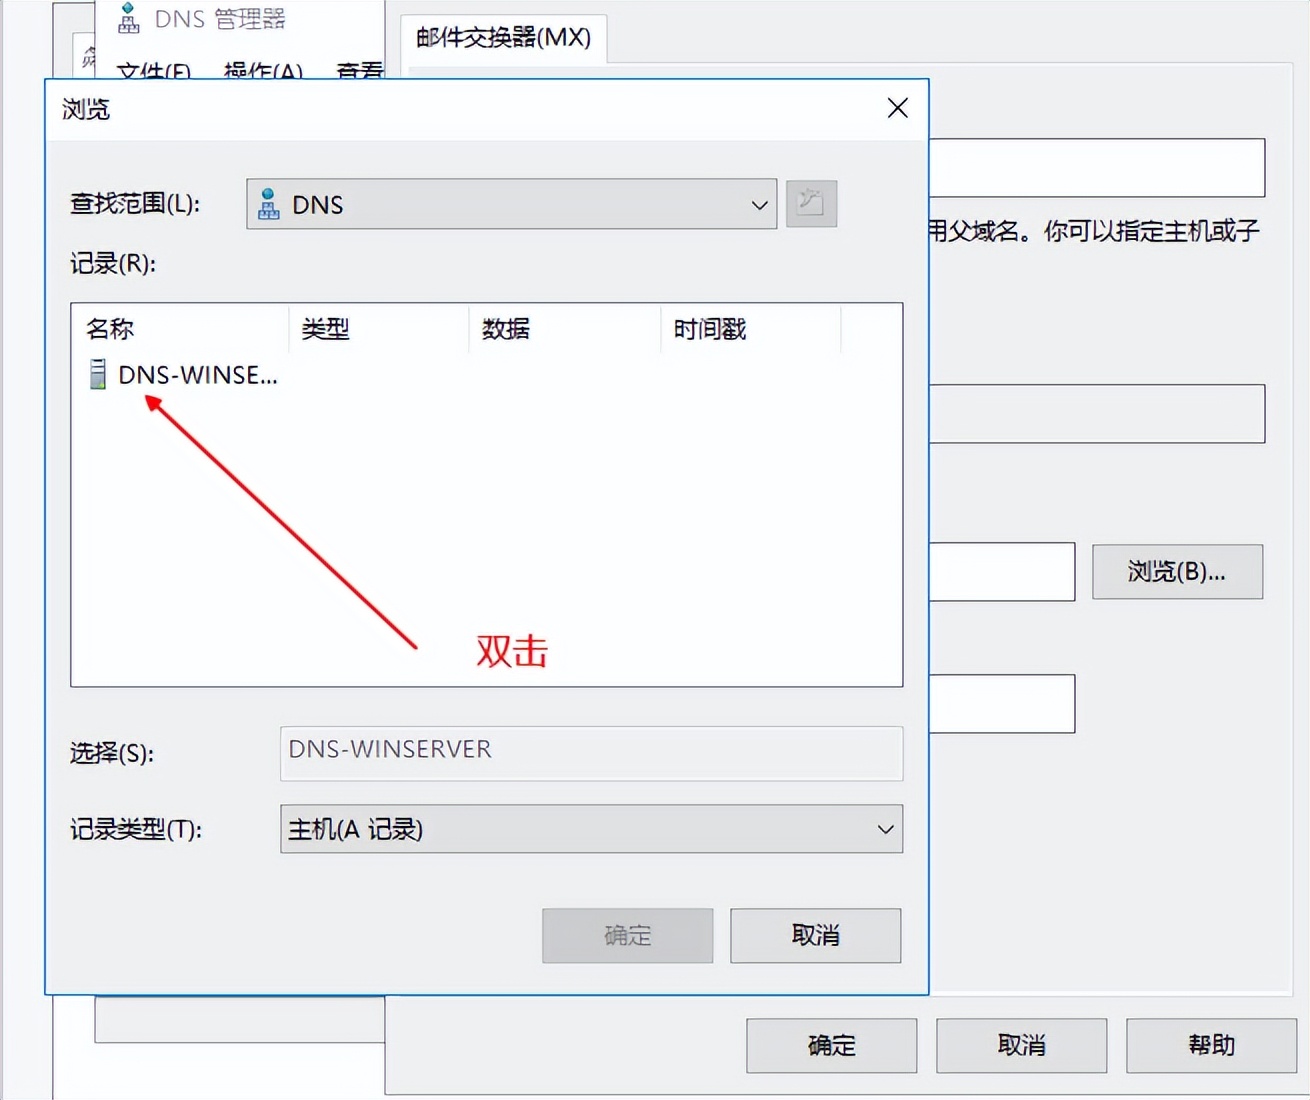Expand the record type selection list

tap(884, 829)
